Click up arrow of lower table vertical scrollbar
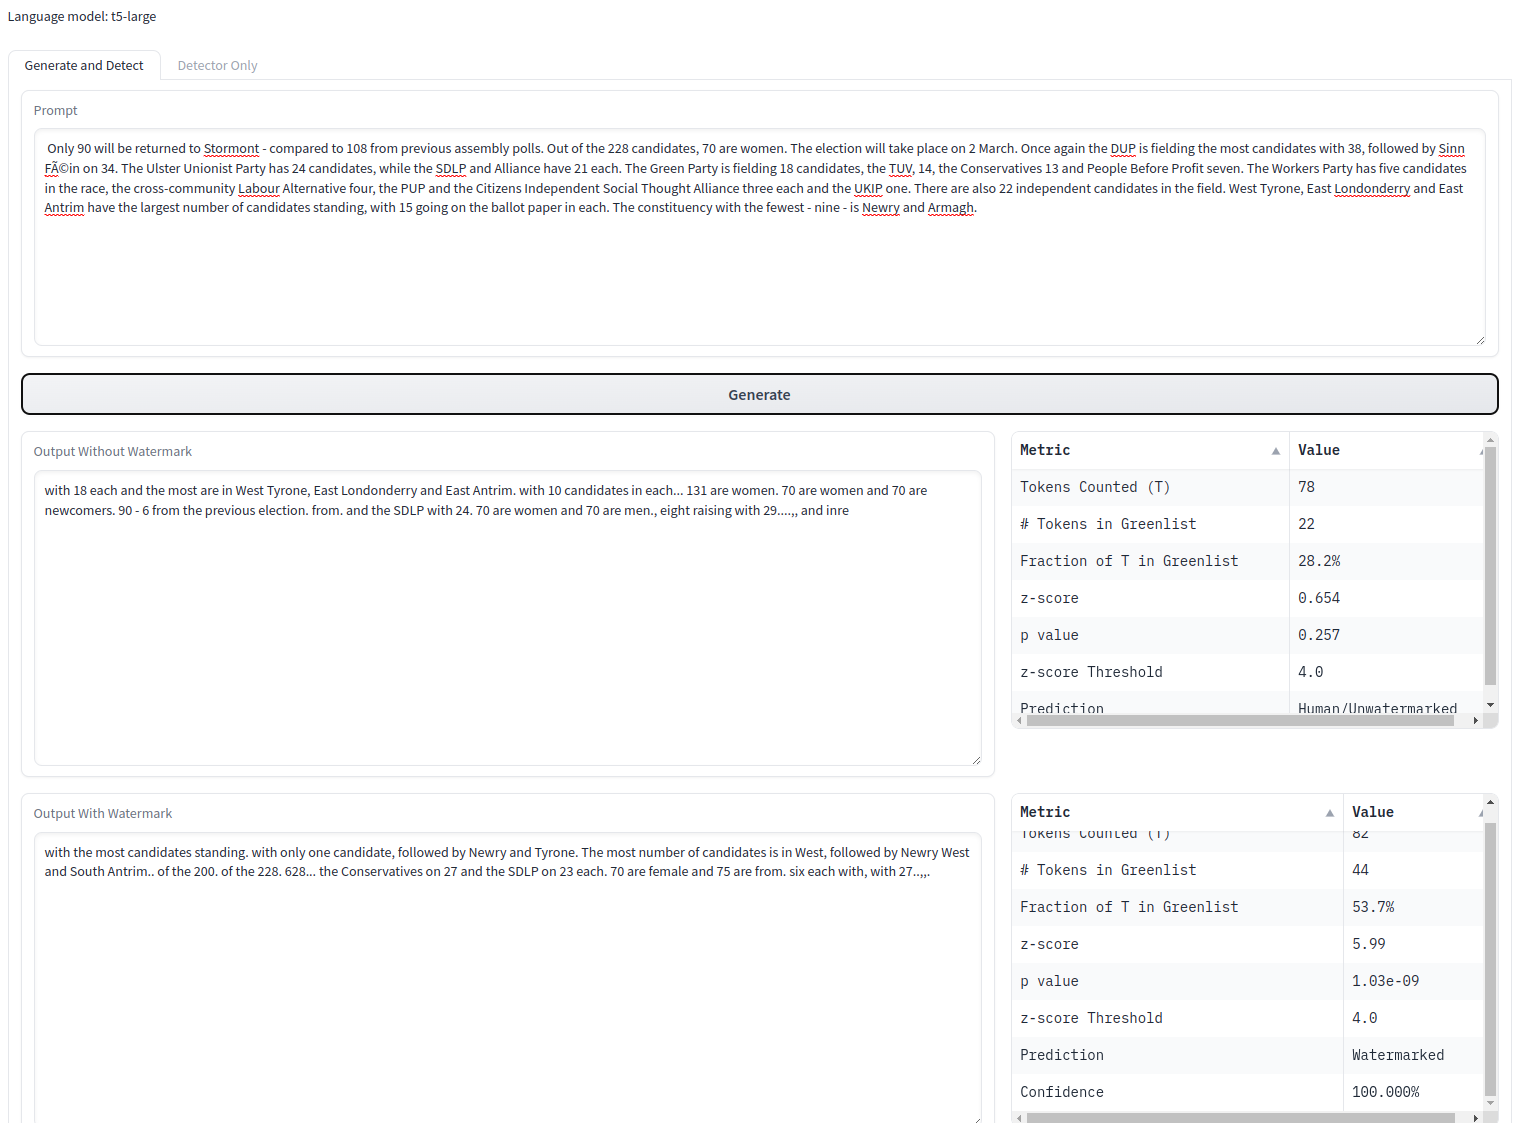Viewport: 1532px width, 1123px height. (1491, 802)
